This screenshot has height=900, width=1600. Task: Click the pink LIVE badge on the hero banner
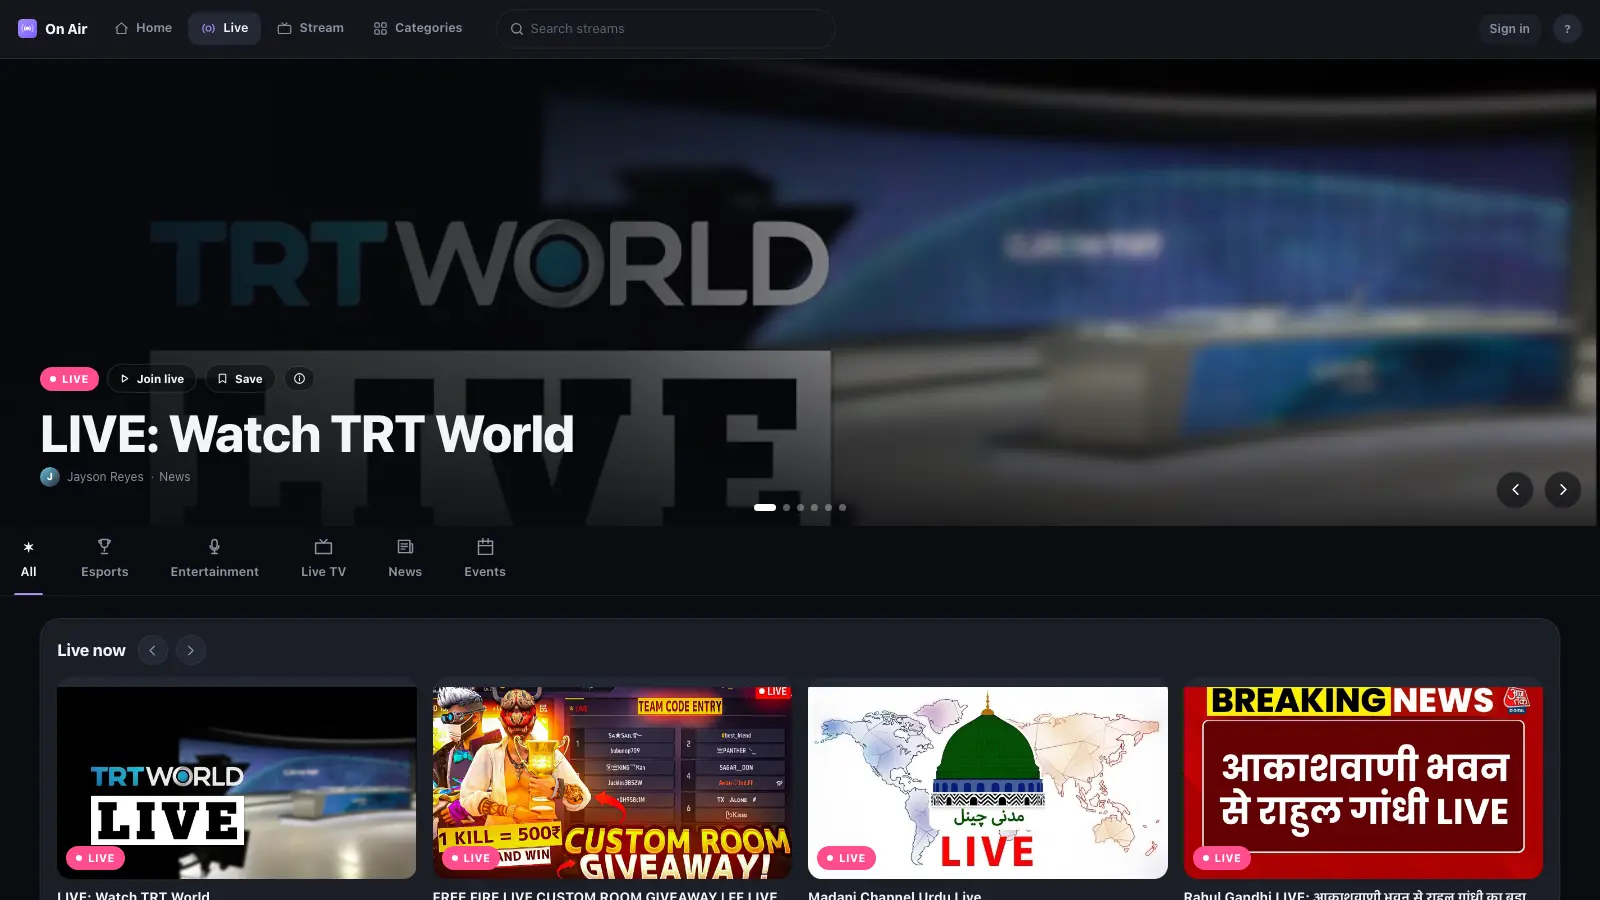point(69,379)
